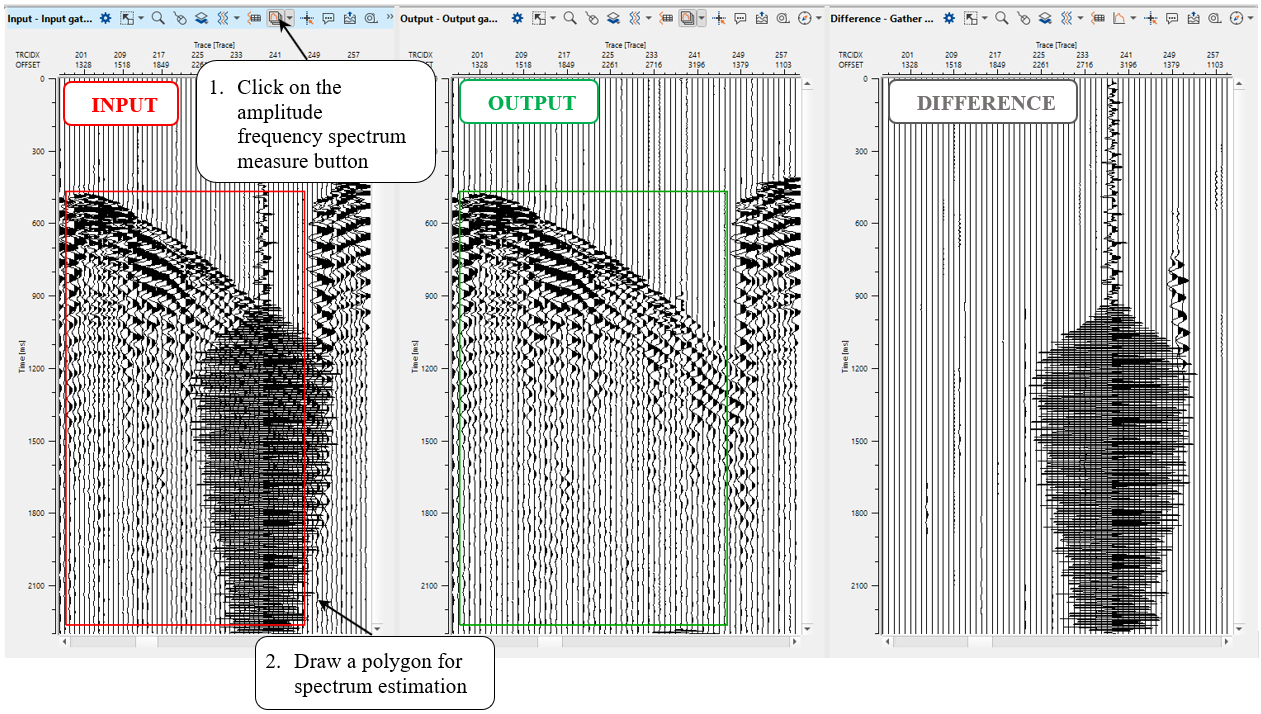
Task: Show hidden tools via Input toolbar overflow chevron
Action: click(388, 18)
